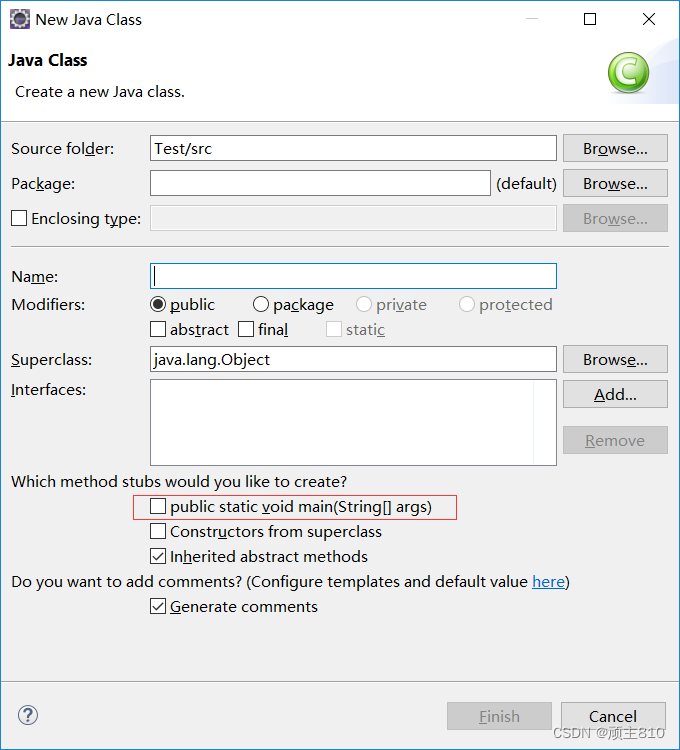The height and width of the screenshot is (750, 680).
Task: Click the '(default)' package label
Action: click(526, 184)
